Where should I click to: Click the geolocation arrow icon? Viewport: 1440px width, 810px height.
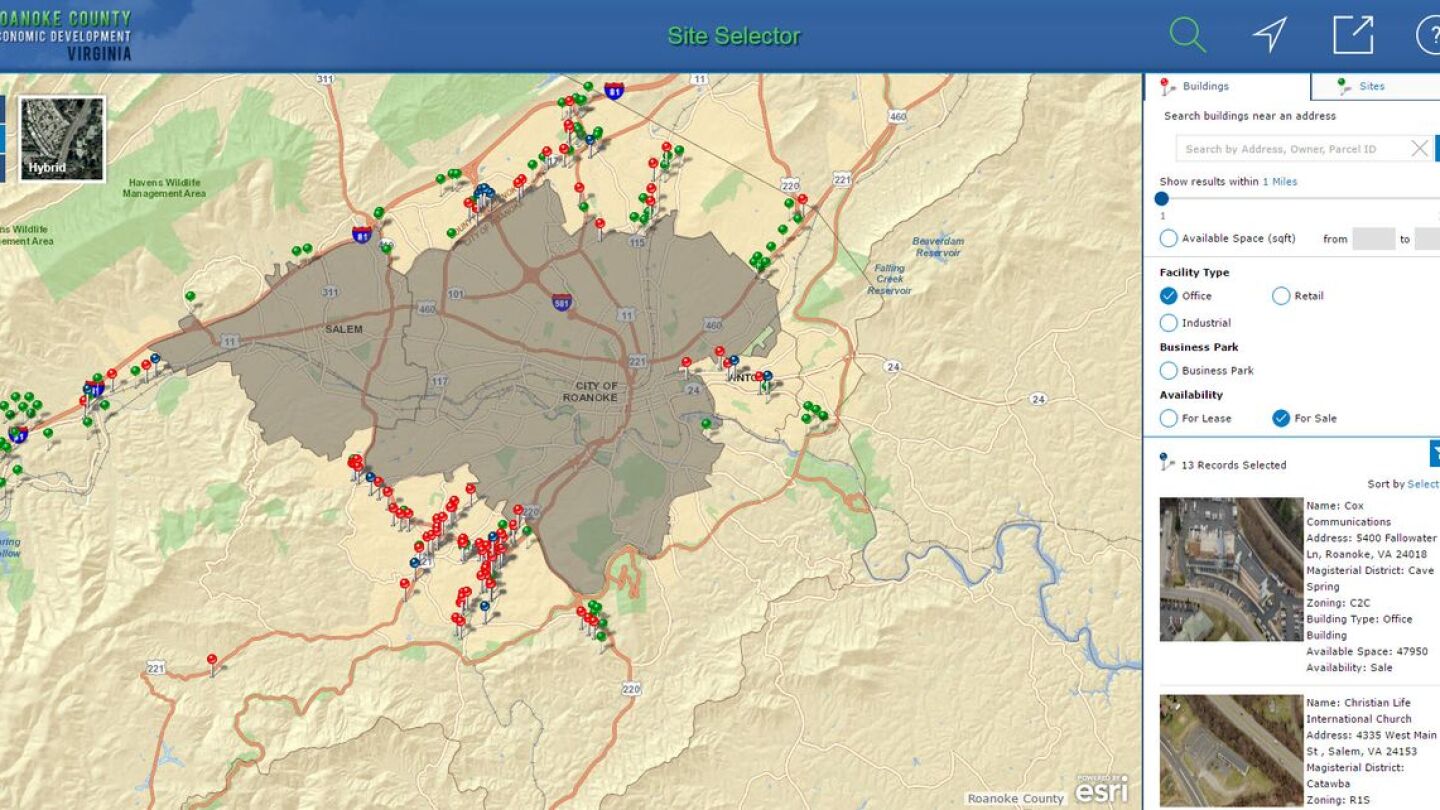(1269, 35)
